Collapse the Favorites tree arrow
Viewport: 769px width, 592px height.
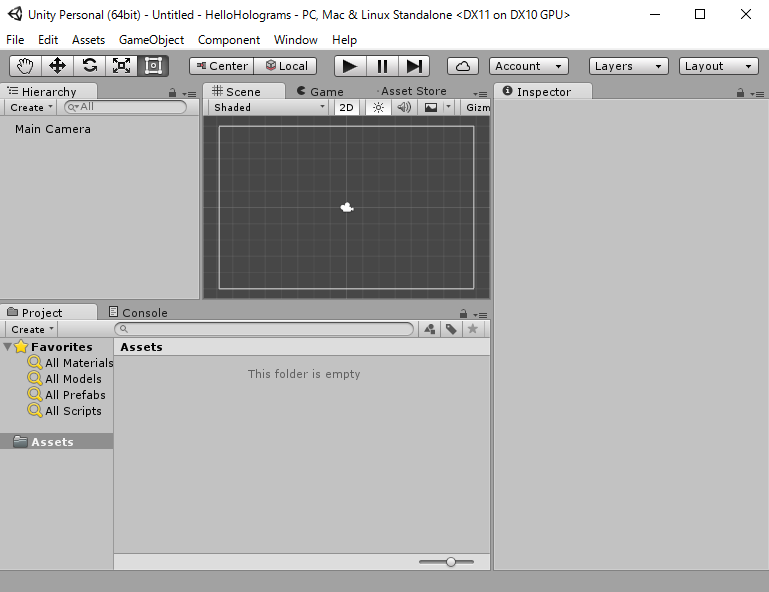coord(7,347)
